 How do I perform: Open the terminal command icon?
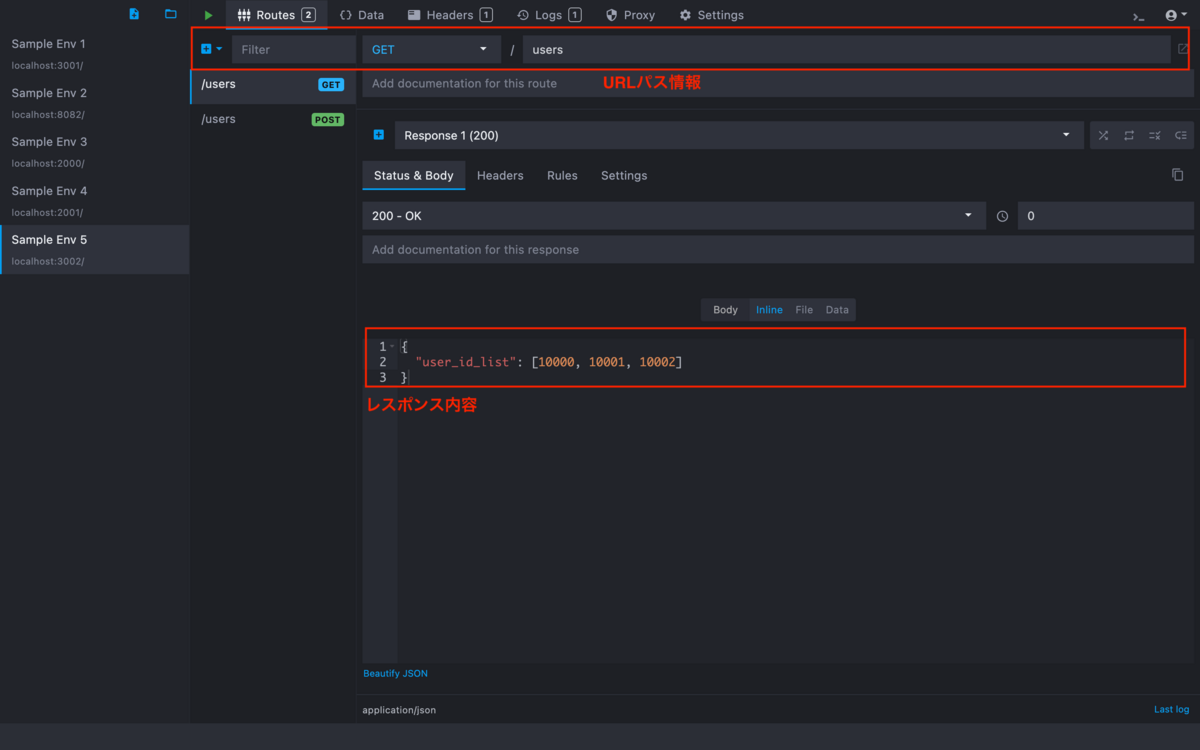(1138, 16)
